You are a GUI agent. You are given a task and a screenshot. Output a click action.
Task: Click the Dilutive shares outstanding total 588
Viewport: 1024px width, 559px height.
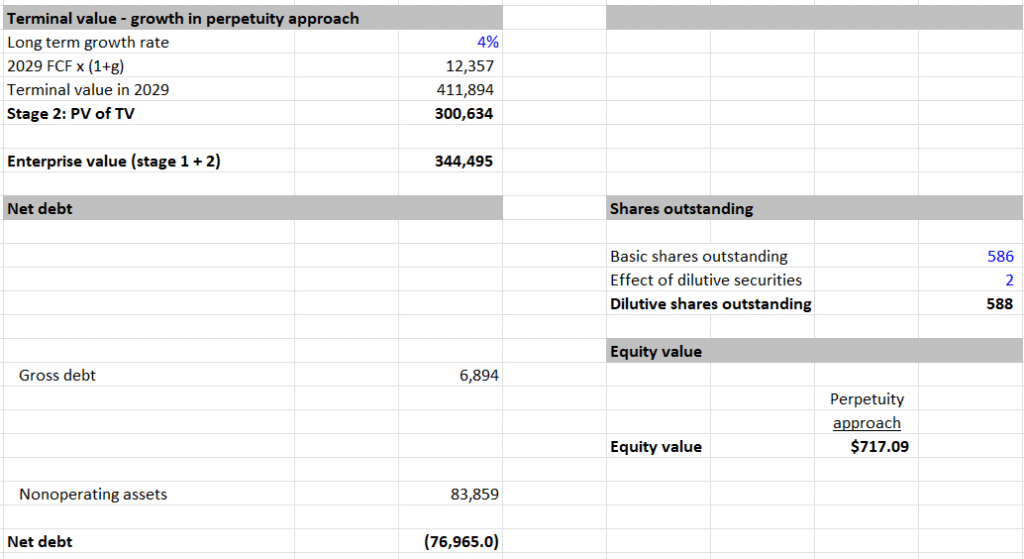[x=970, y=304]
